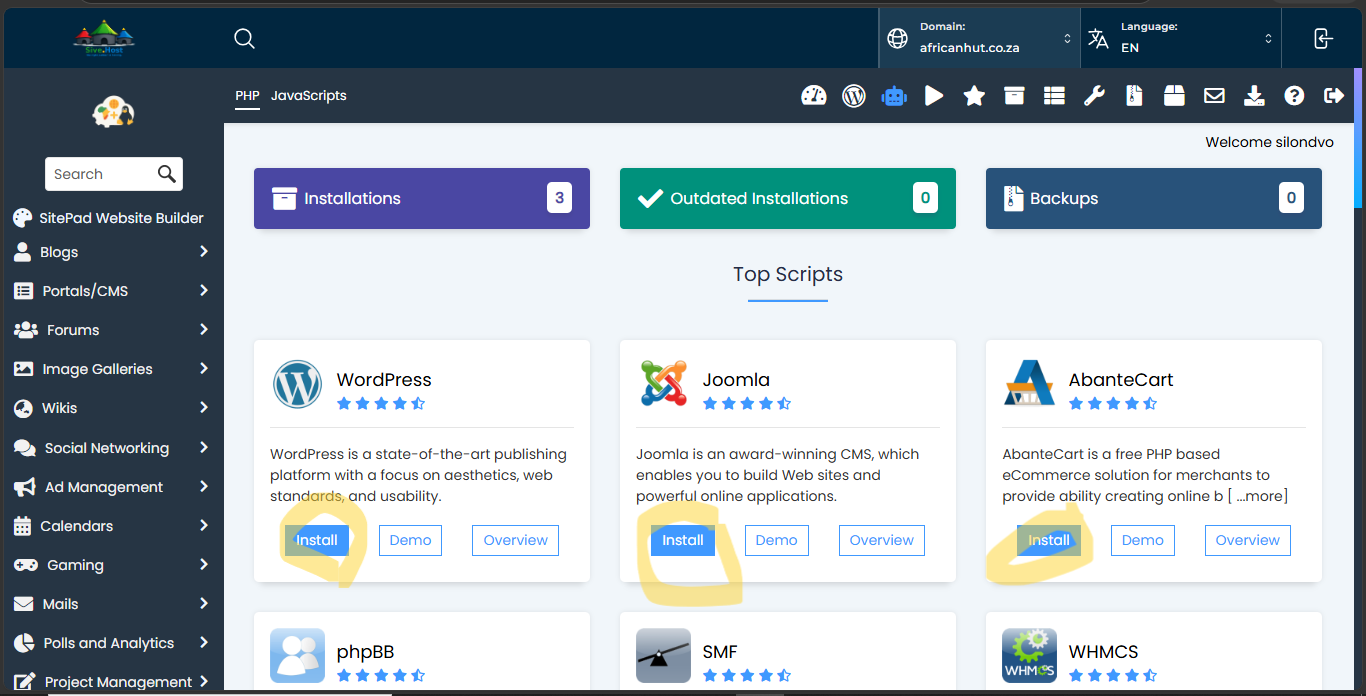Click the exit door icon at top right
The width and height of the screenshot is (1366, 696).
(1323, 39)
